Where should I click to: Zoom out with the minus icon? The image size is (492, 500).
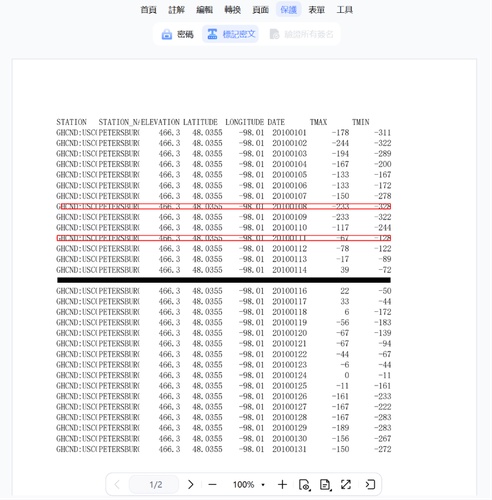(x=212, y=484)
